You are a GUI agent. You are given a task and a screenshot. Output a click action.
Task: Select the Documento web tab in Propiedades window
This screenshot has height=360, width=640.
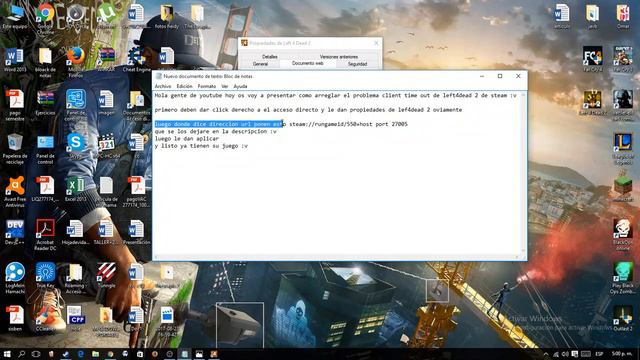point(308,63)
